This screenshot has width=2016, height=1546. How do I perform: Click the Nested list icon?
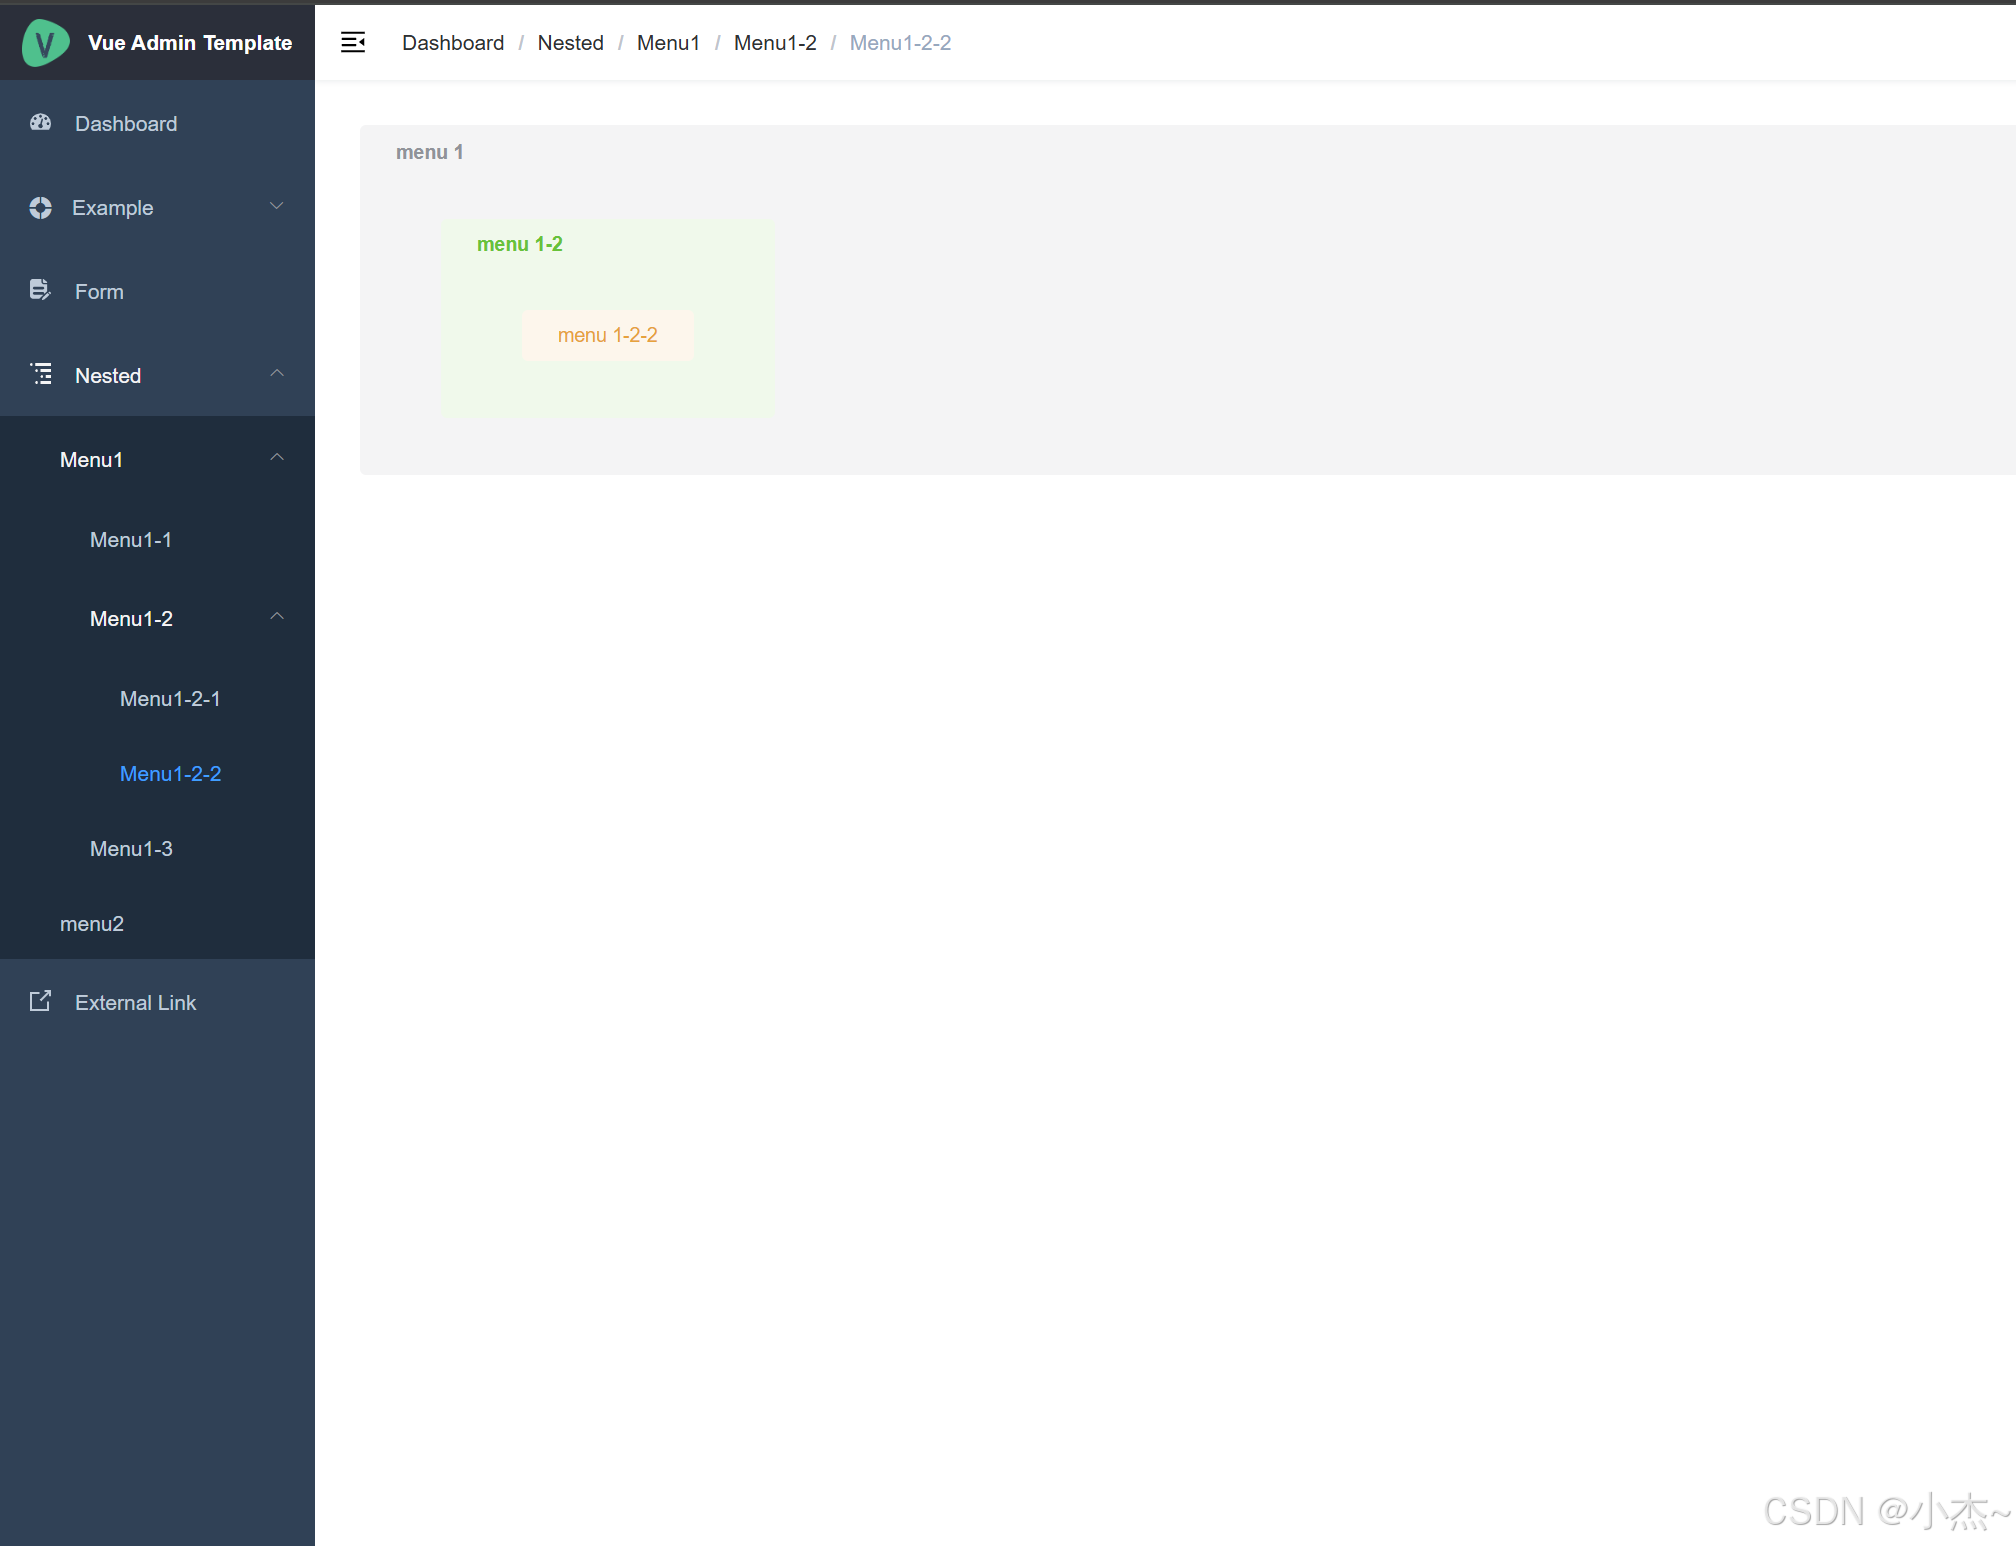point(41,375)
